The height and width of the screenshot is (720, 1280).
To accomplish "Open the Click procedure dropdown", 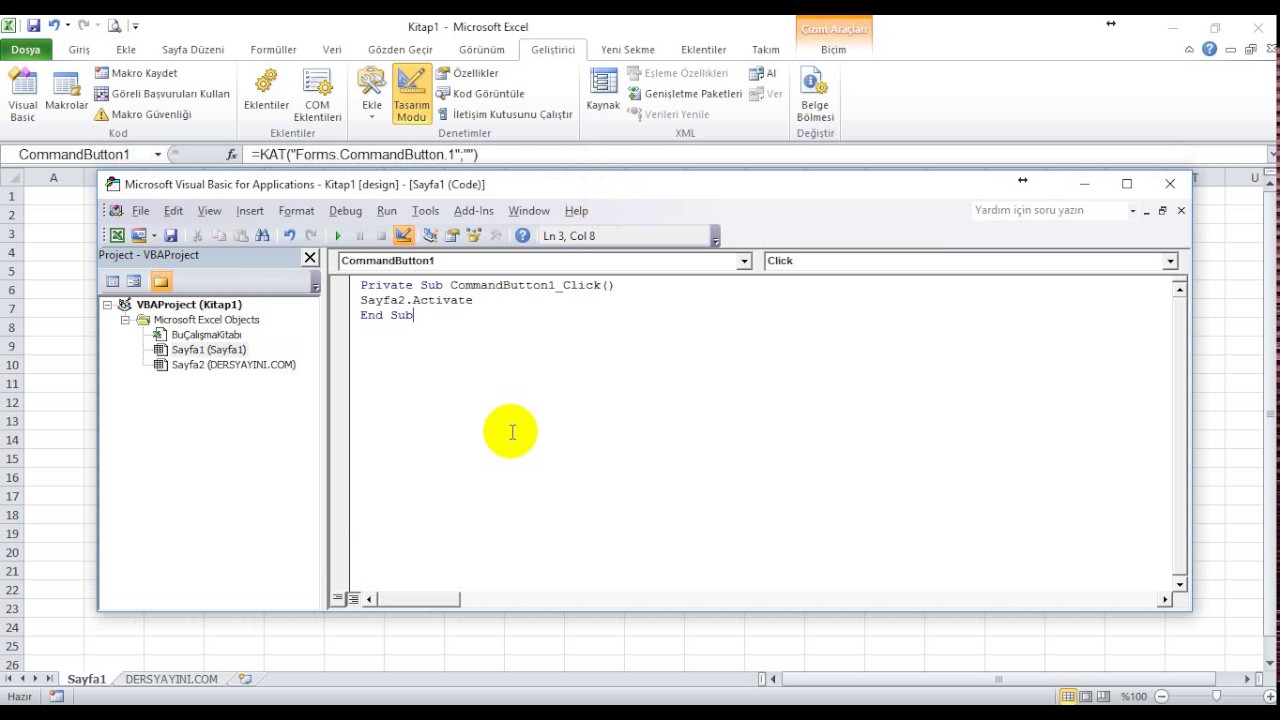I will pos(1170,261).
